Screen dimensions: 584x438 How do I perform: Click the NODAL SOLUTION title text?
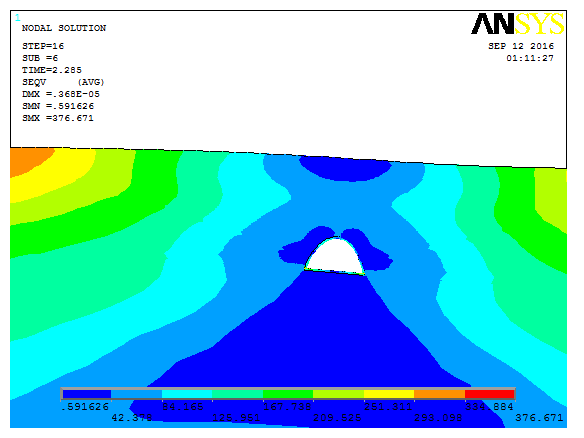pyautogui.click(x=64, y=28)
